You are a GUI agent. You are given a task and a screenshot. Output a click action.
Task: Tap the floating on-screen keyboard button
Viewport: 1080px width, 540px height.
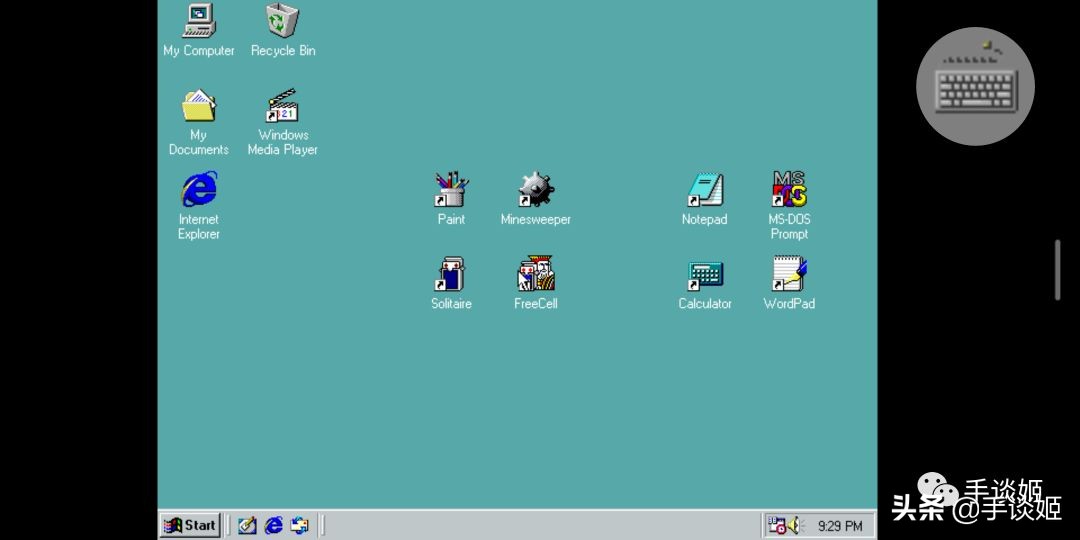(975, 86)
